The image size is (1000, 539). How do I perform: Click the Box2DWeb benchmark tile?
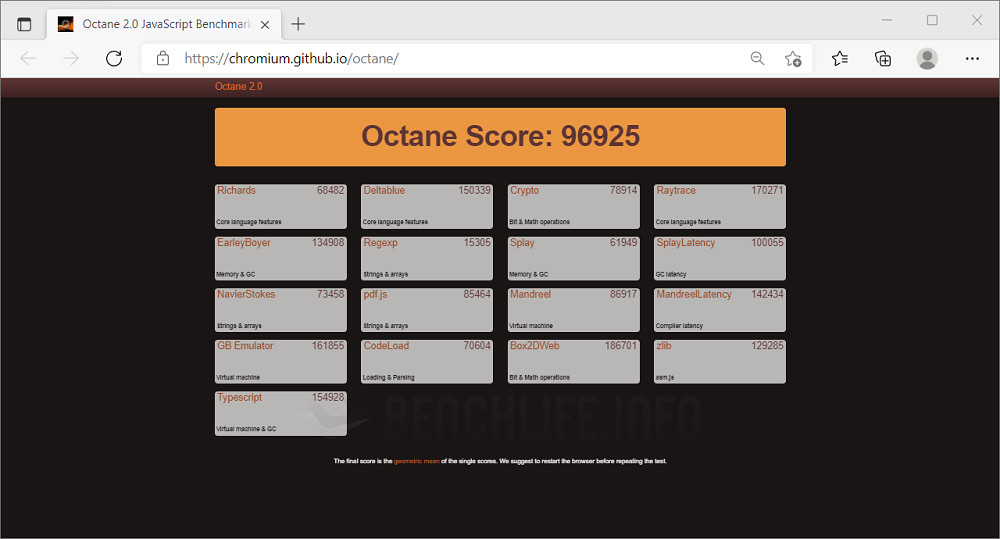coord(573,361)
